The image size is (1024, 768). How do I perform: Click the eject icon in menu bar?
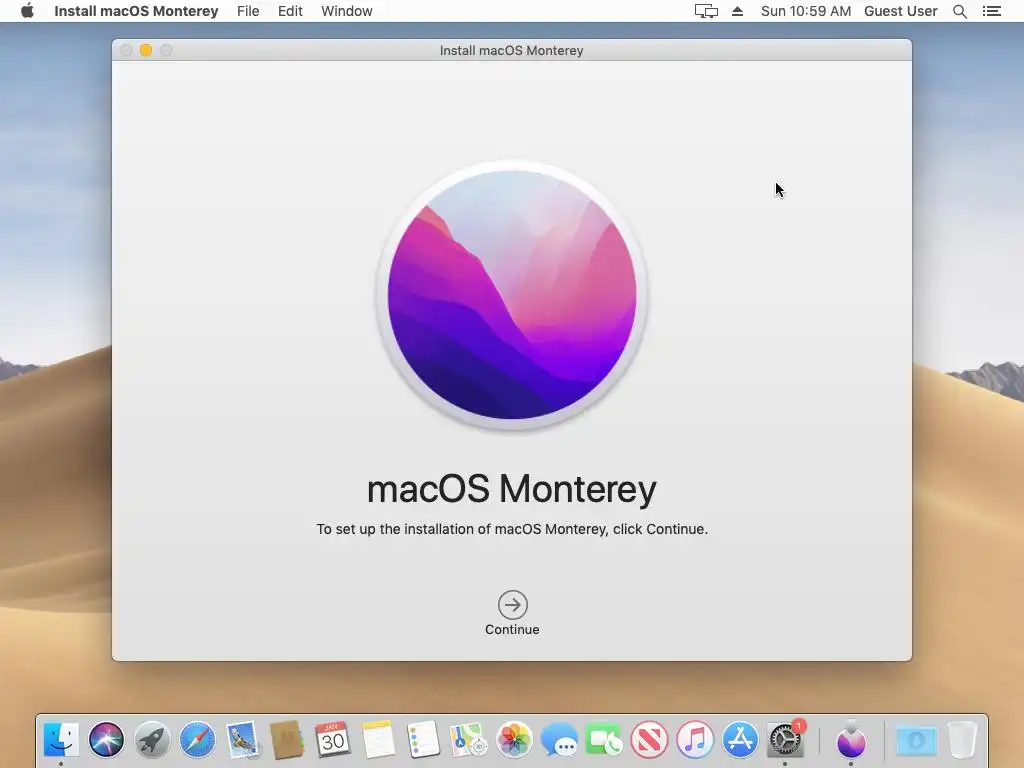737,11
